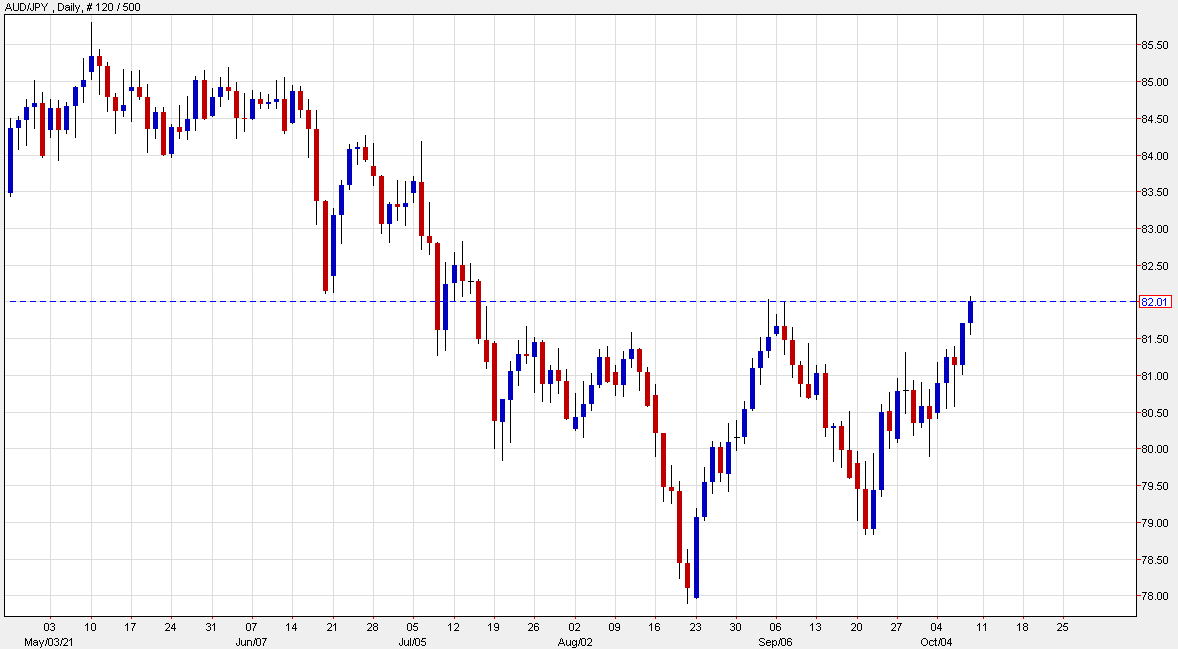Click the 25 date tick on time axis
Image resolution: width=1178 pixels, height=649 pixels.
[x=1062, y=627]
